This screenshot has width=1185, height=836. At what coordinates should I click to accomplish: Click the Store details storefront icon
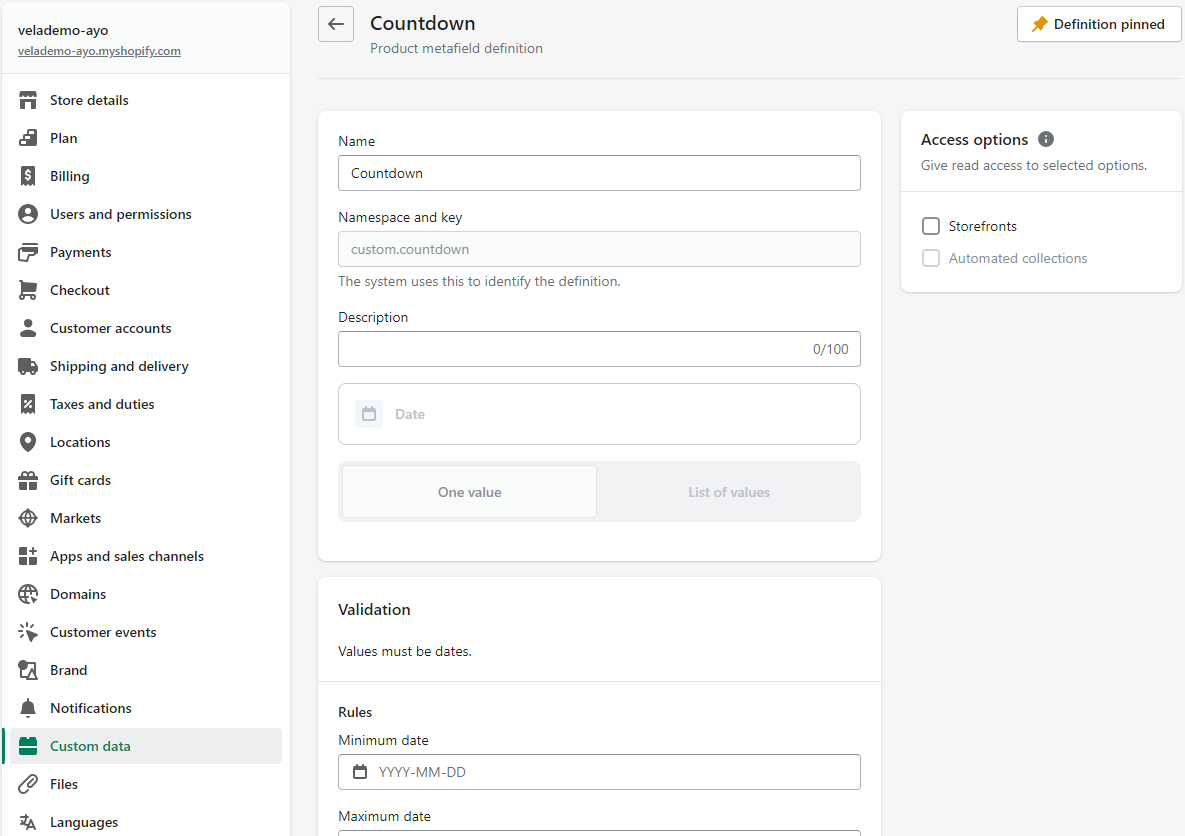tap(28, 100)
